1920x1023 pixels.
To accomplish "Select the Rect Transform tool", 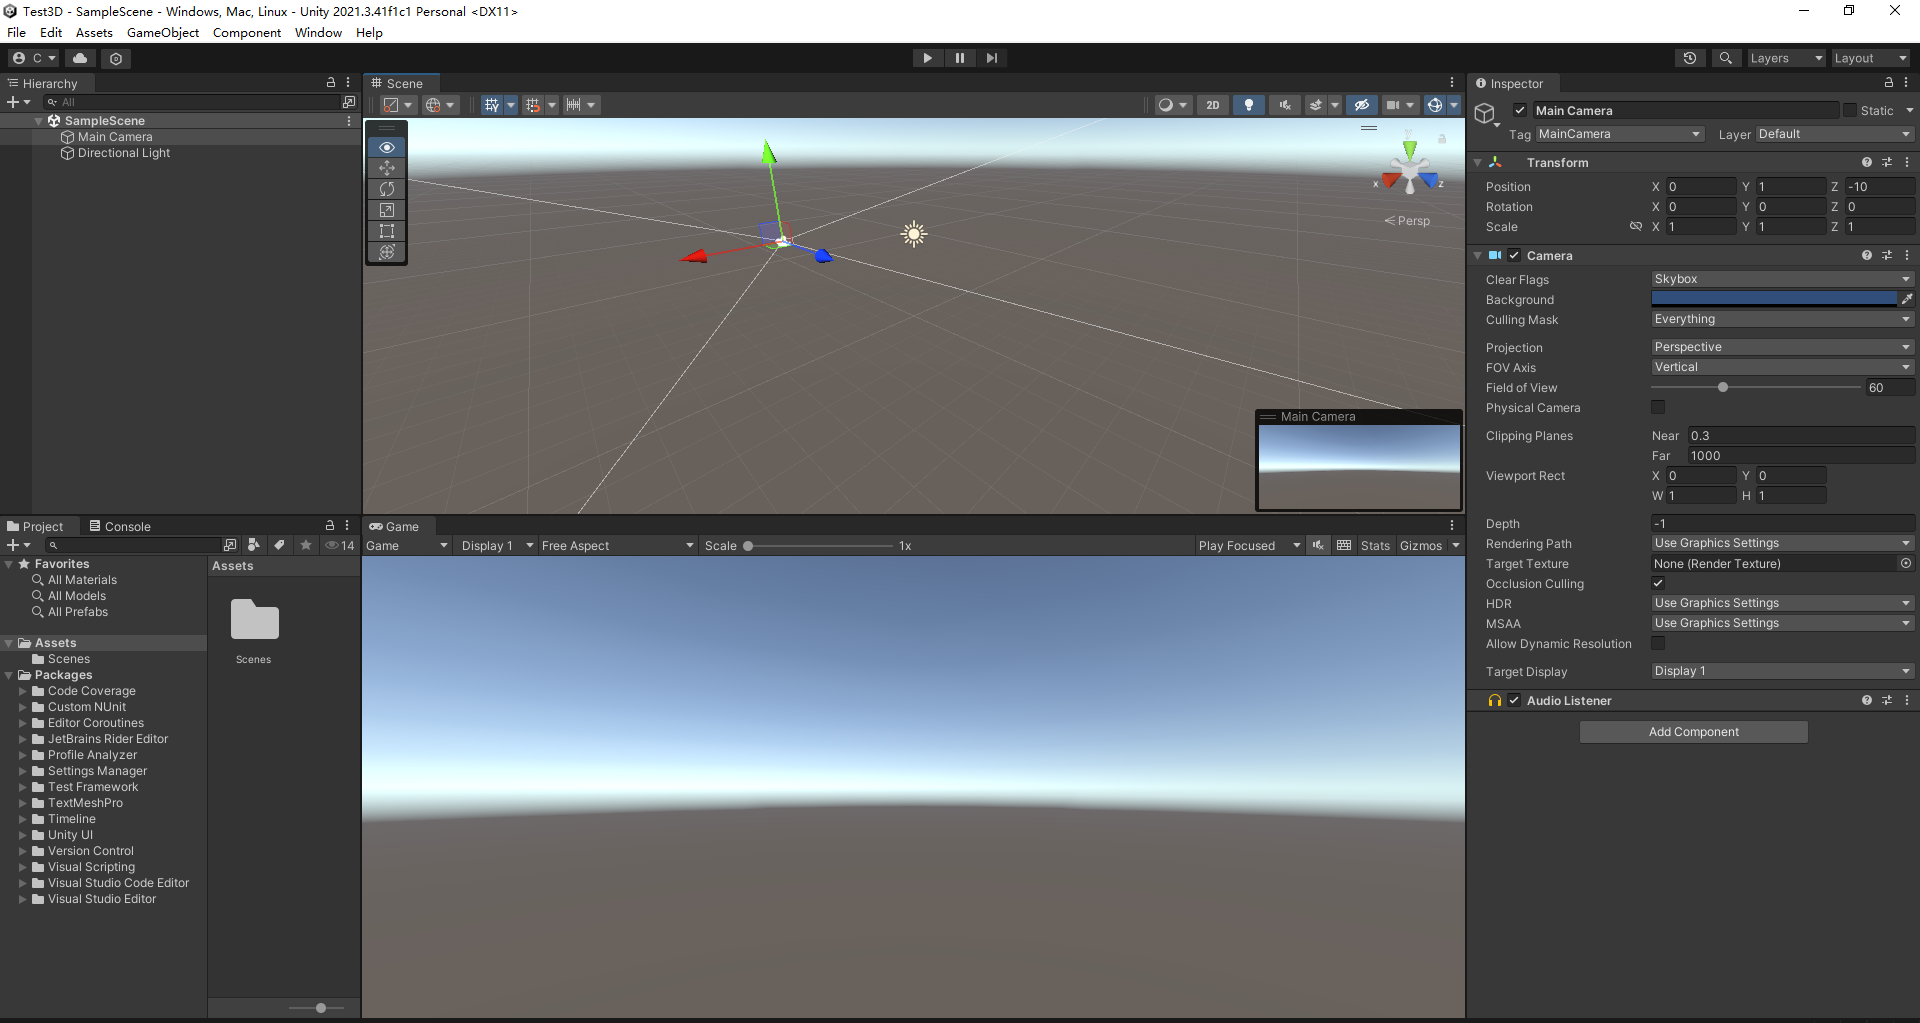I will point(387,231).
